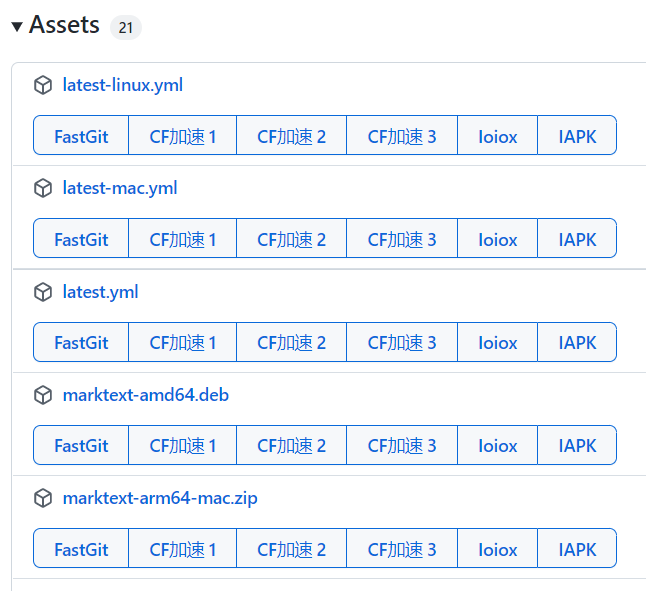
Task: Click package icon beside latest.yml
Action: (x=43, y=292)
